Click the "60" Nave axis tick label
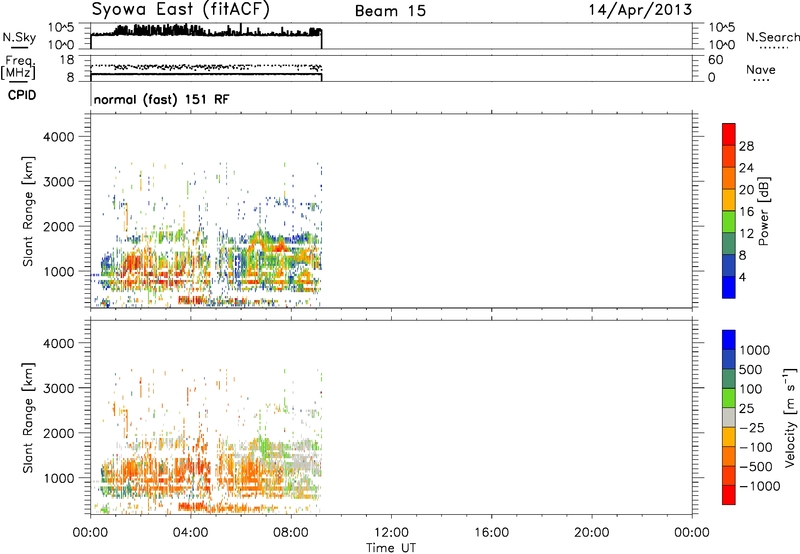800x554 pixels. point(716,60)
